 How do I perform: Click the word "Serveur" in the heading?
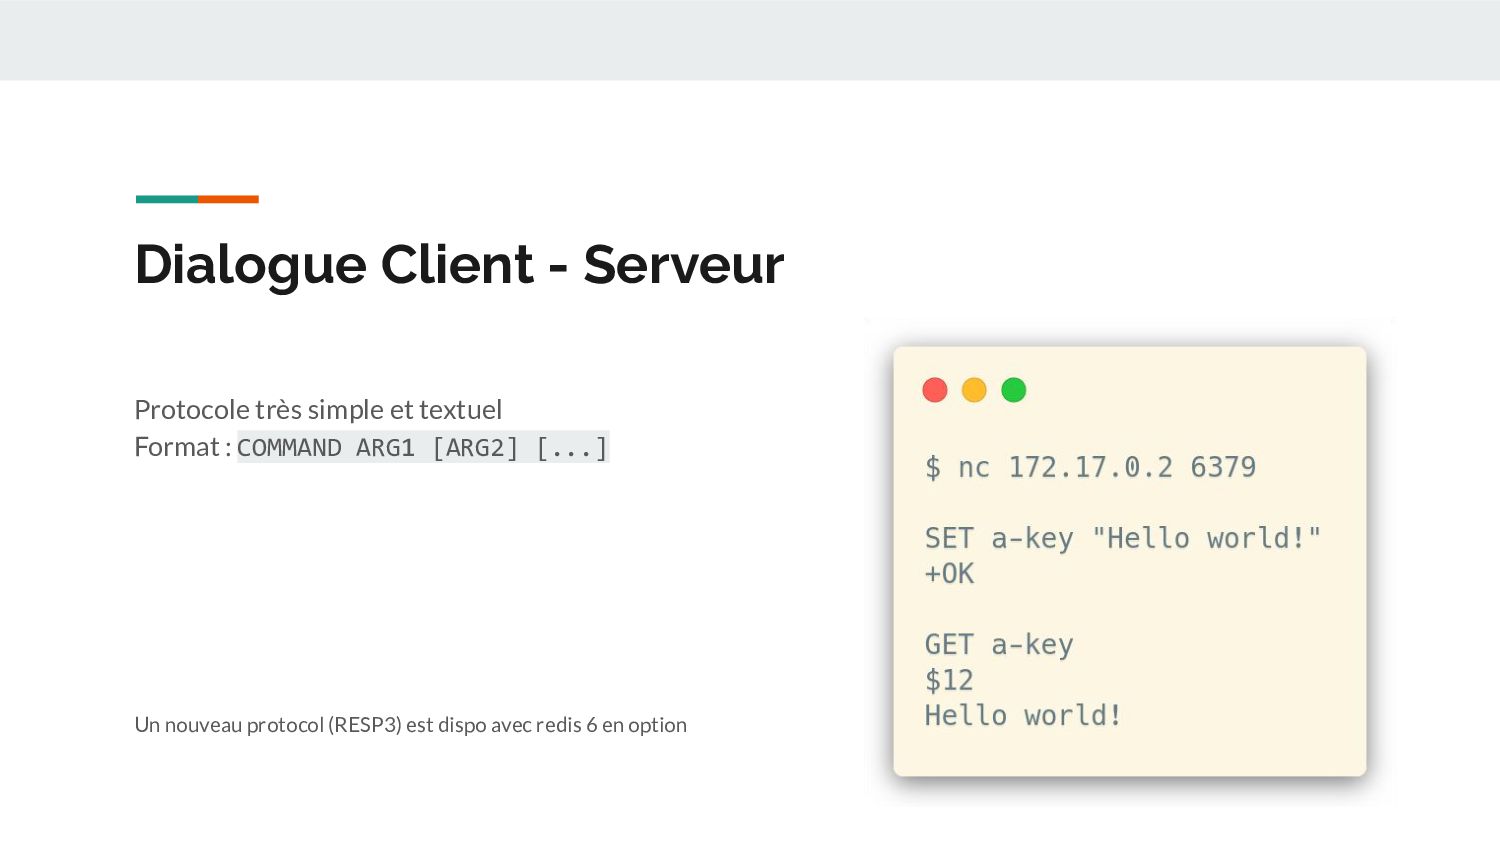(683, 265)
